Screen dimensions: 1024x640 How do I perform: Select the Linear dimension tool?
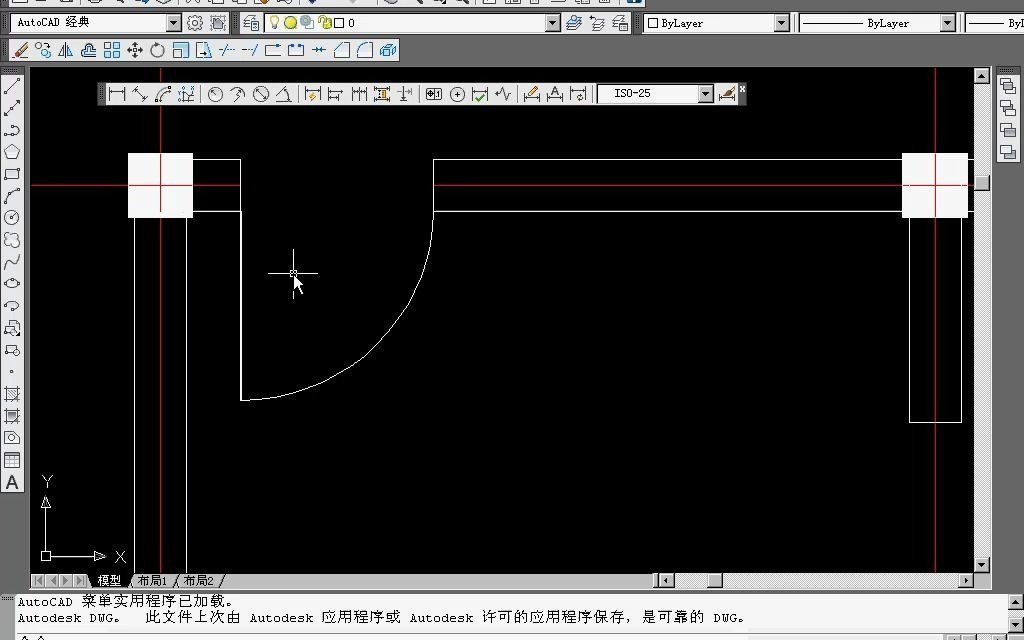coord(117,94)
